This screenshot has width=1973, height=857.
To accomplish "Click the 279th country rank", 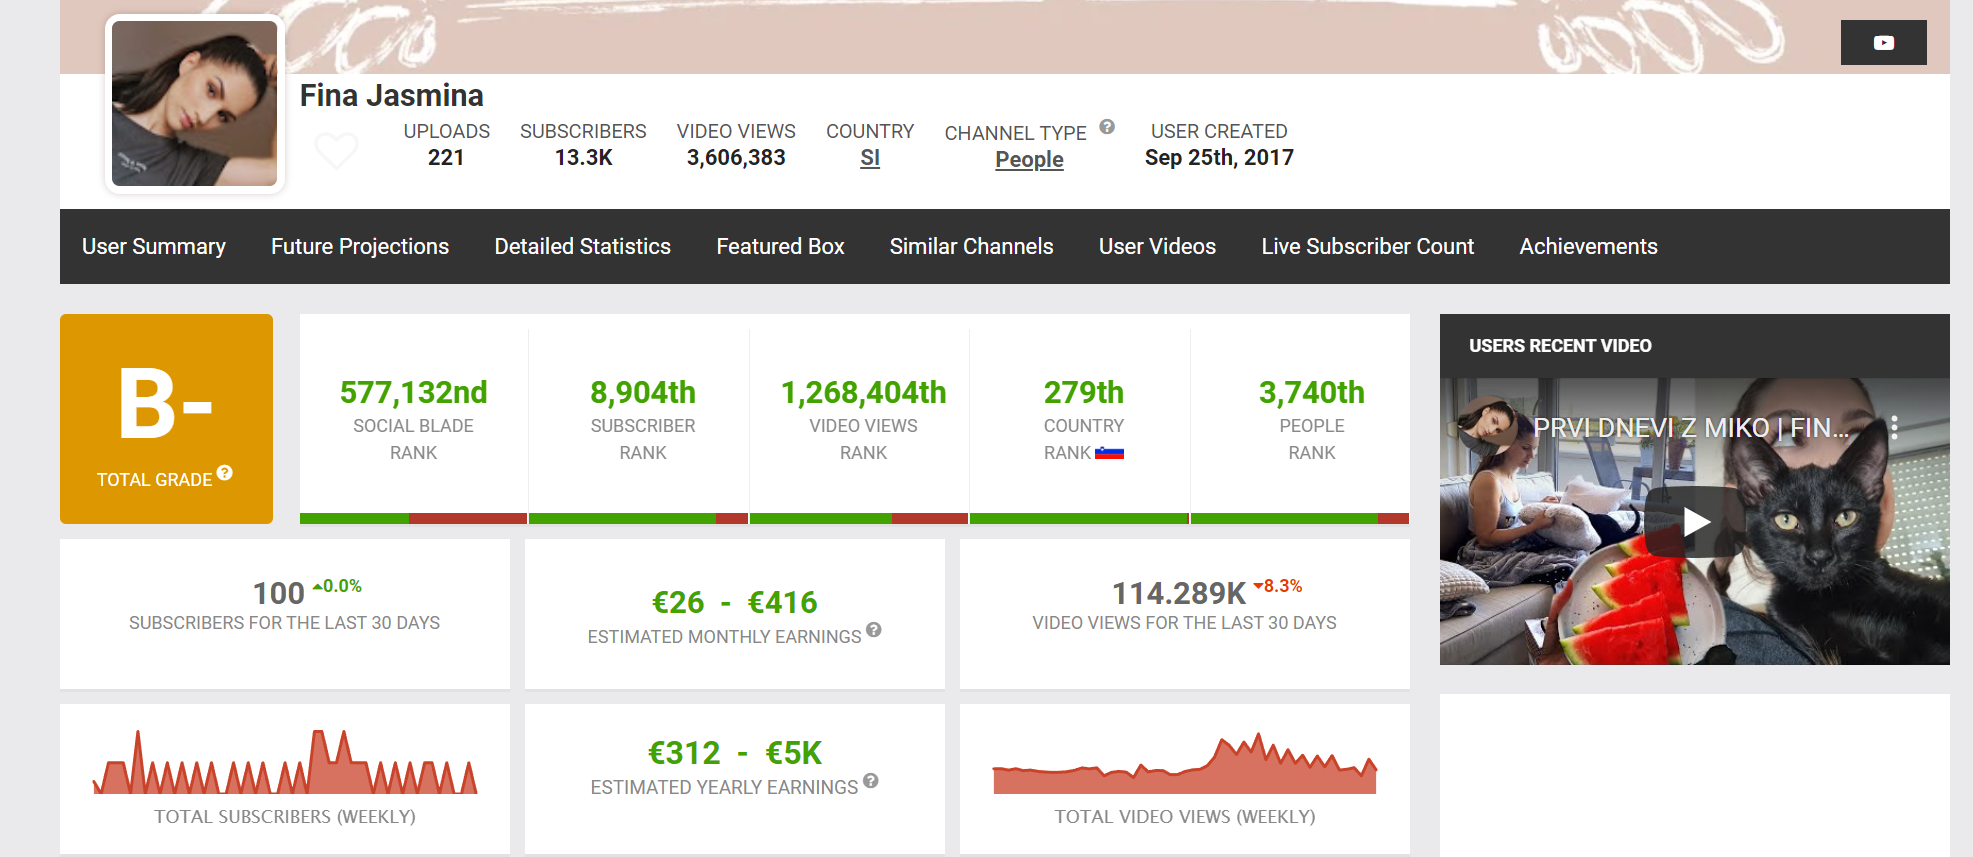I will (1084, 392).
